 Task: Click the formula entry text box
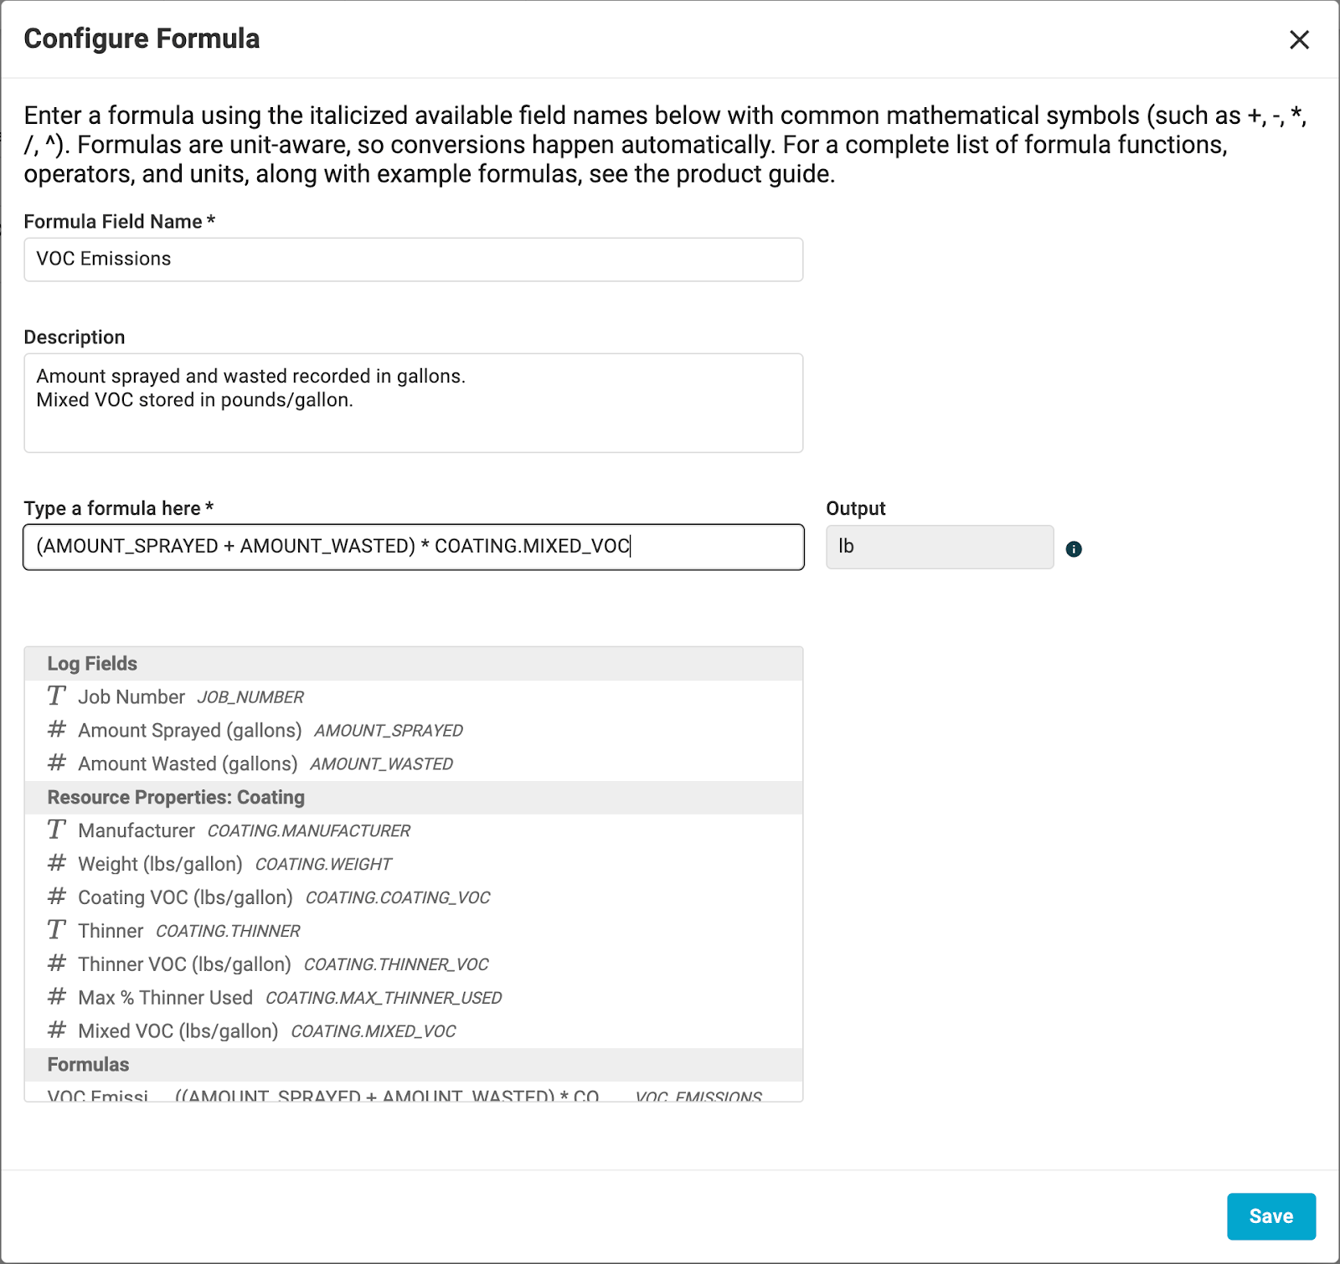pos(413,547)
